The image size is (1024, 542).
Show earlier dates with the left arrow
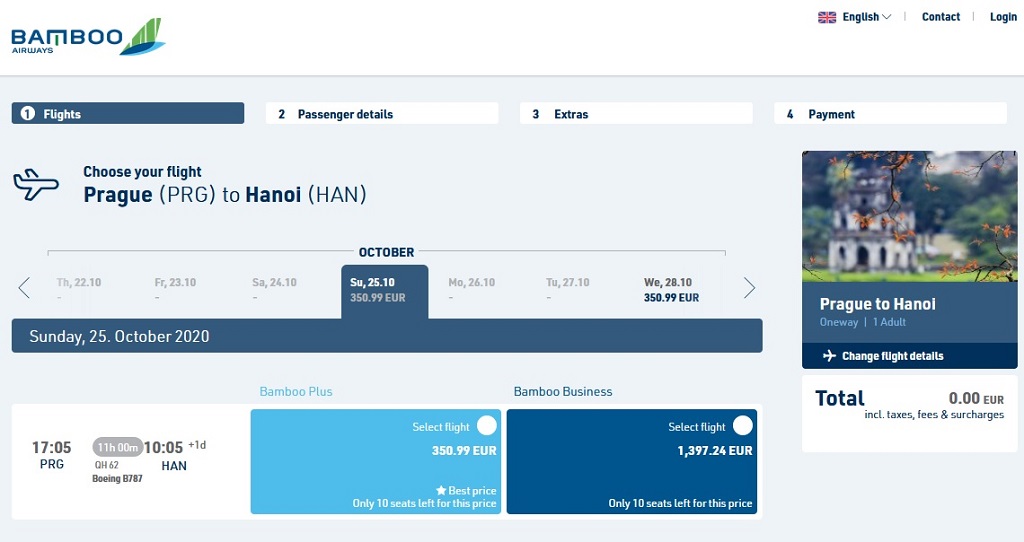(24, 287)
